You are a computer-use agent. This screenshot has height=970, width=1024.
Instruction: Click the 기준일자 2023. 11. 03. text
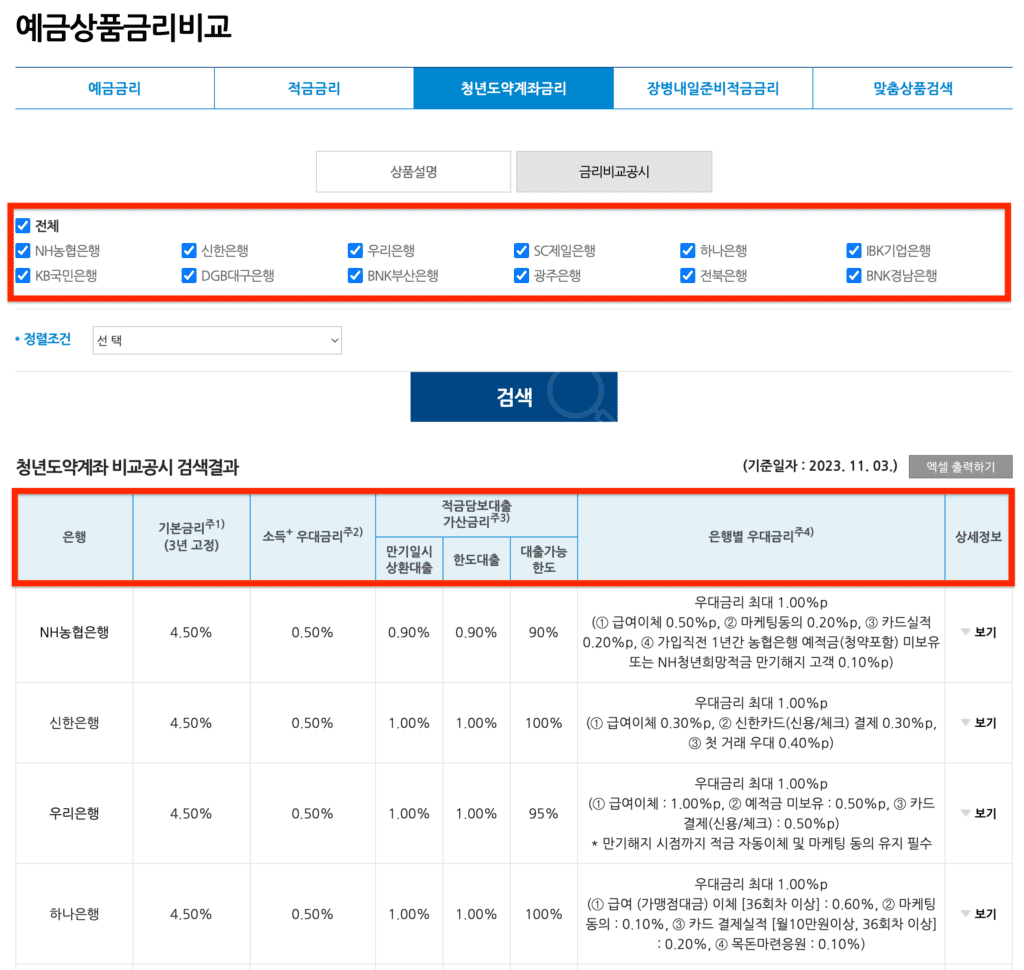tap(820, 466)
